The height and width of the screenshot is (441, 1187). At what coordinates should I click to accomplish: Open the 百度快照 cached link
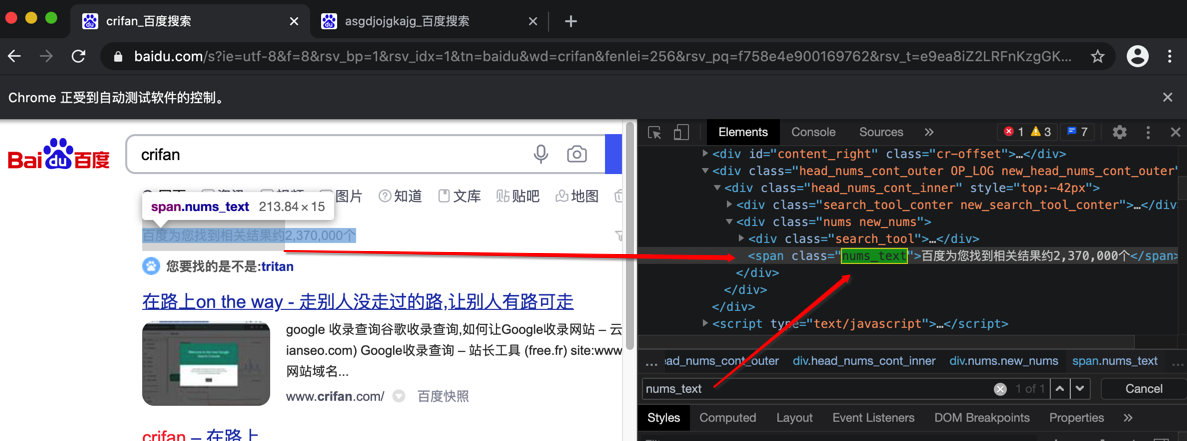(444, 396)
